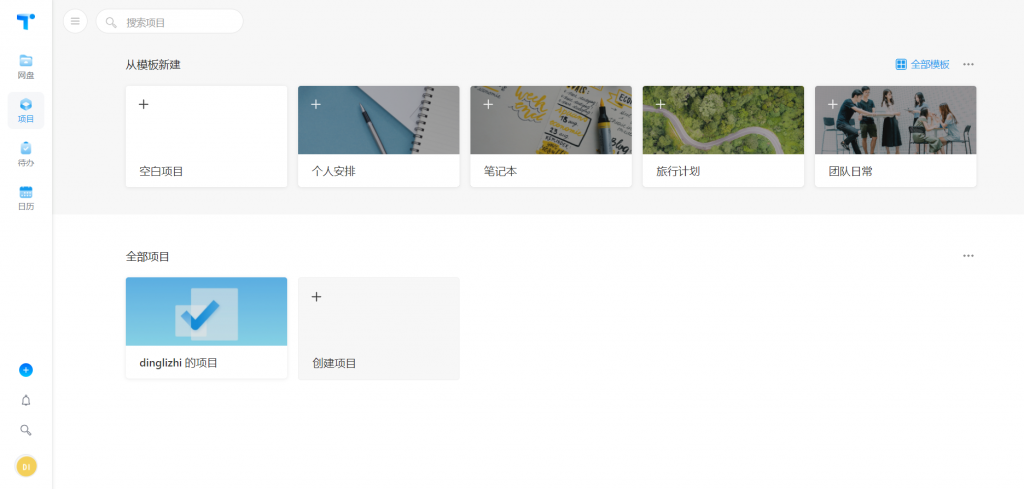Open the user avatar menu
The height and width of the screenshot is (489, 1024).
pos(26,466)
